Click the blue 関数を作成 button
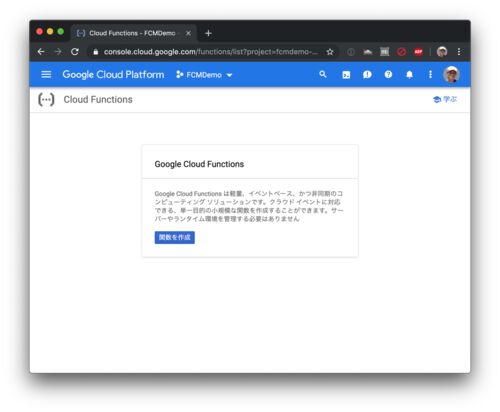 (175, 237)
